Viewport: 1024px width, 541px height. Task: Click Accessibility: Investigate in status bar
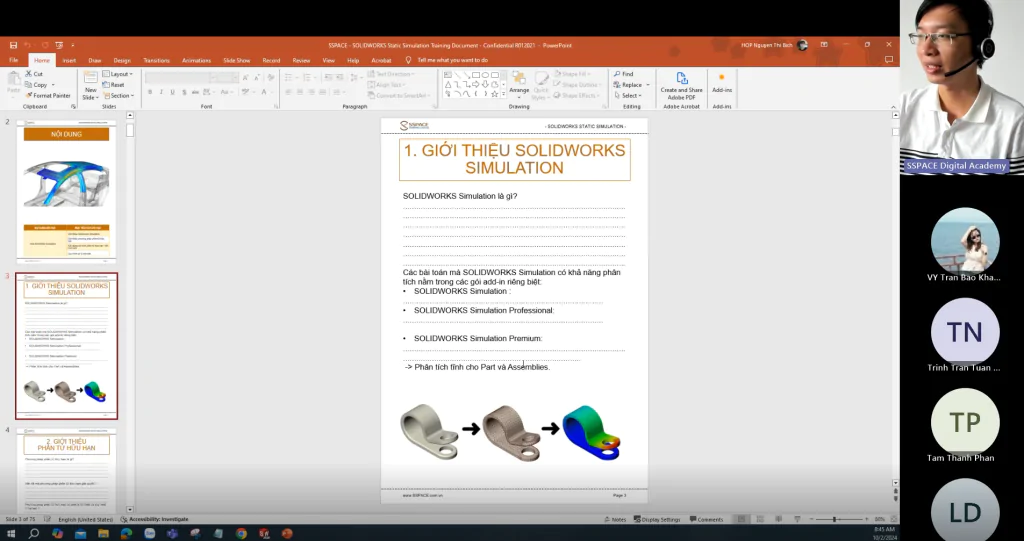point(155,519)
